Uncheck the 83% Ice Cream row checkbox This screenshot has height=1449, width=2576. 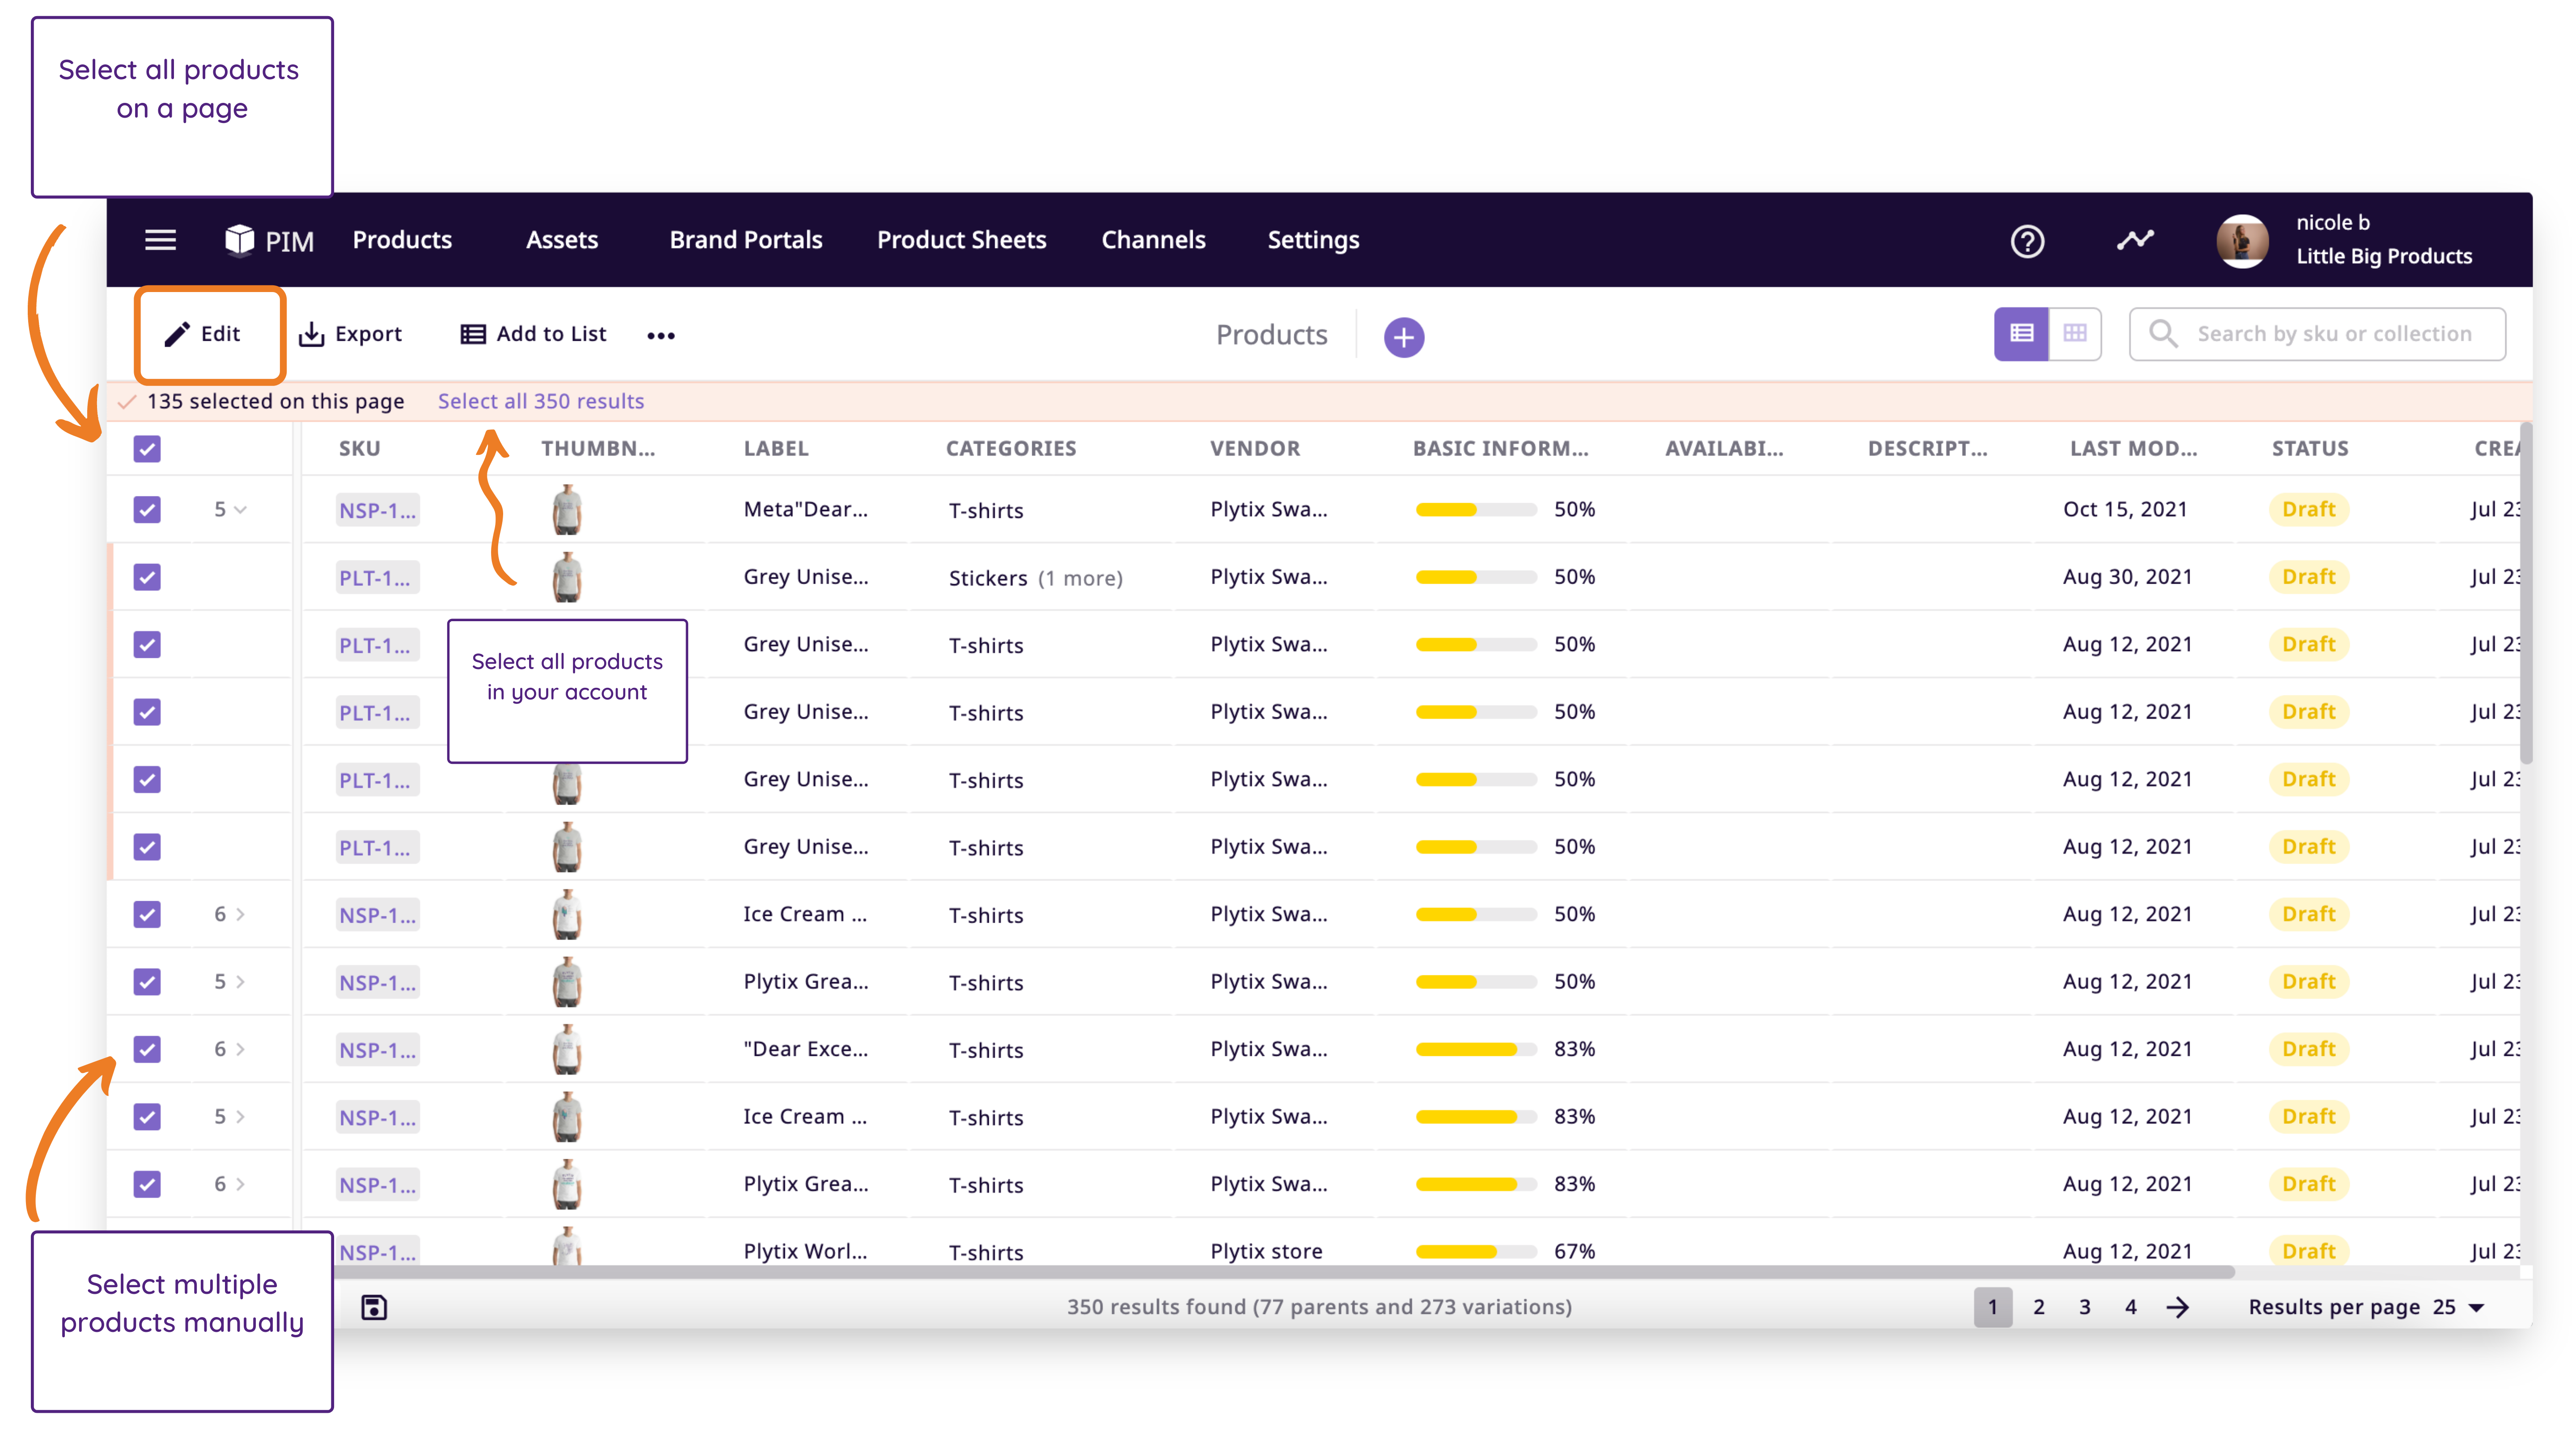(x=147, y=1117)
